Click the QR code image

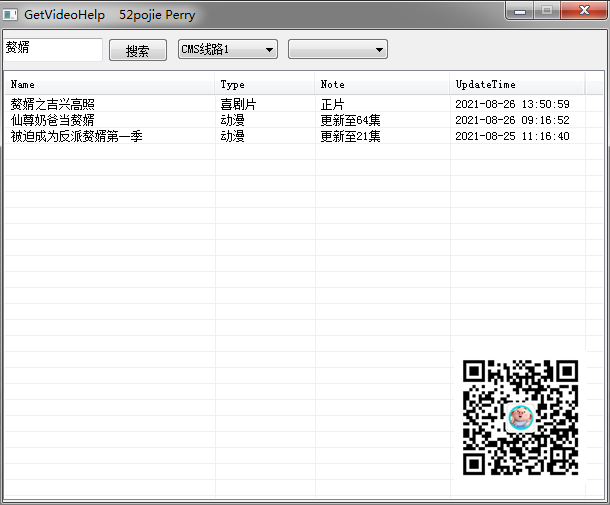[x=520, y=417]
